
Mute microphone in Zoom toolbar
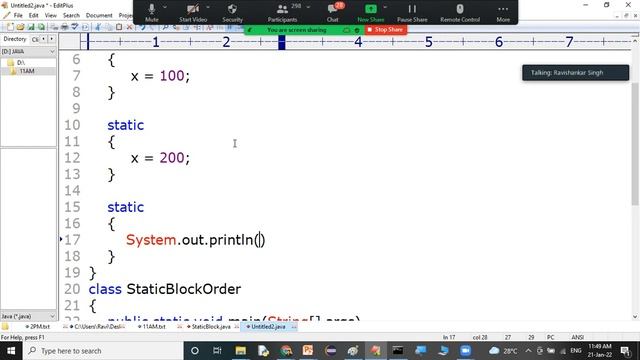point(151,13)
